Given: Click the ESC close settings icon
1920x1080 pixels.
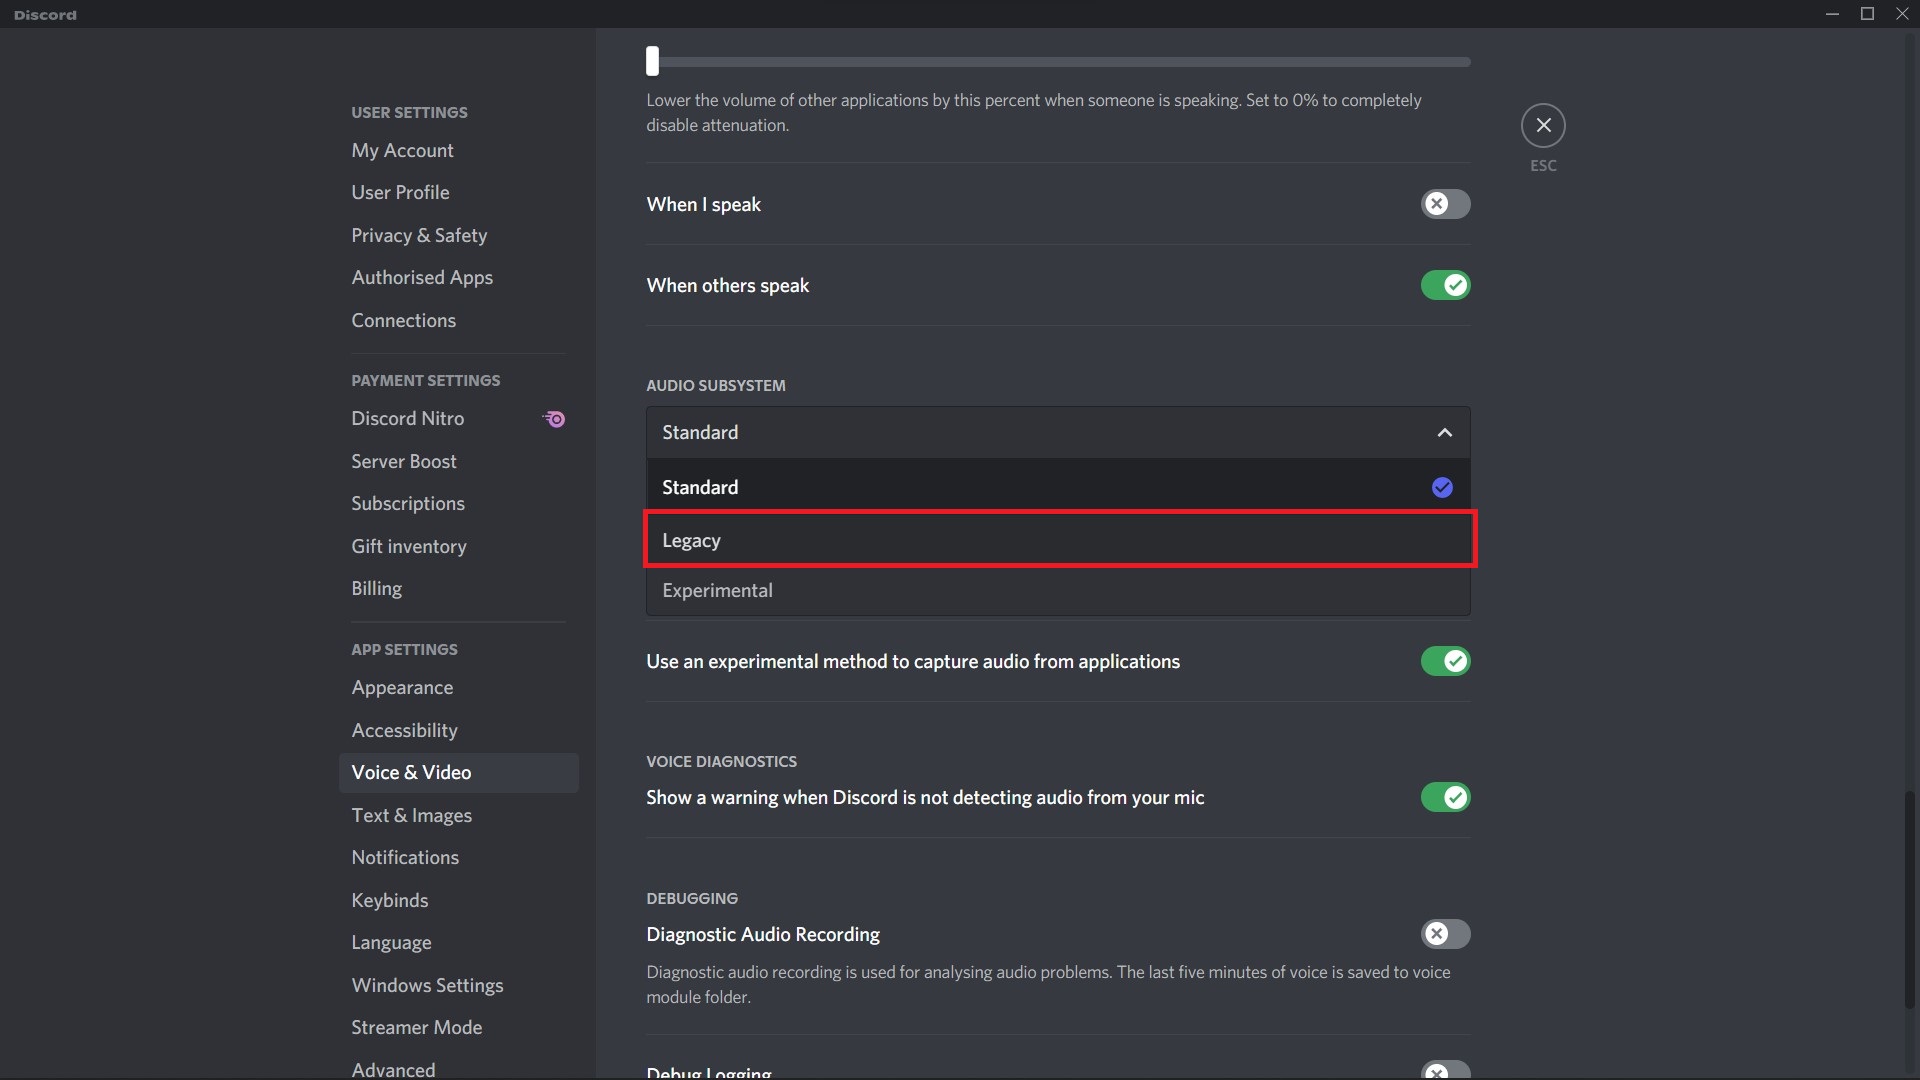Looking at the screenshot, I should click(1543, 126).
